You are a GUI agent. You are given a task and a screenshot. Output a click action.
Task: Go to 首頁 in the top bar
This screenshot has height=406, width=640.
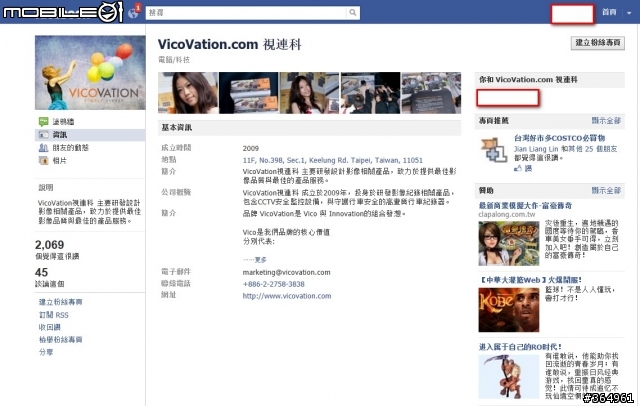click(609, 12)
